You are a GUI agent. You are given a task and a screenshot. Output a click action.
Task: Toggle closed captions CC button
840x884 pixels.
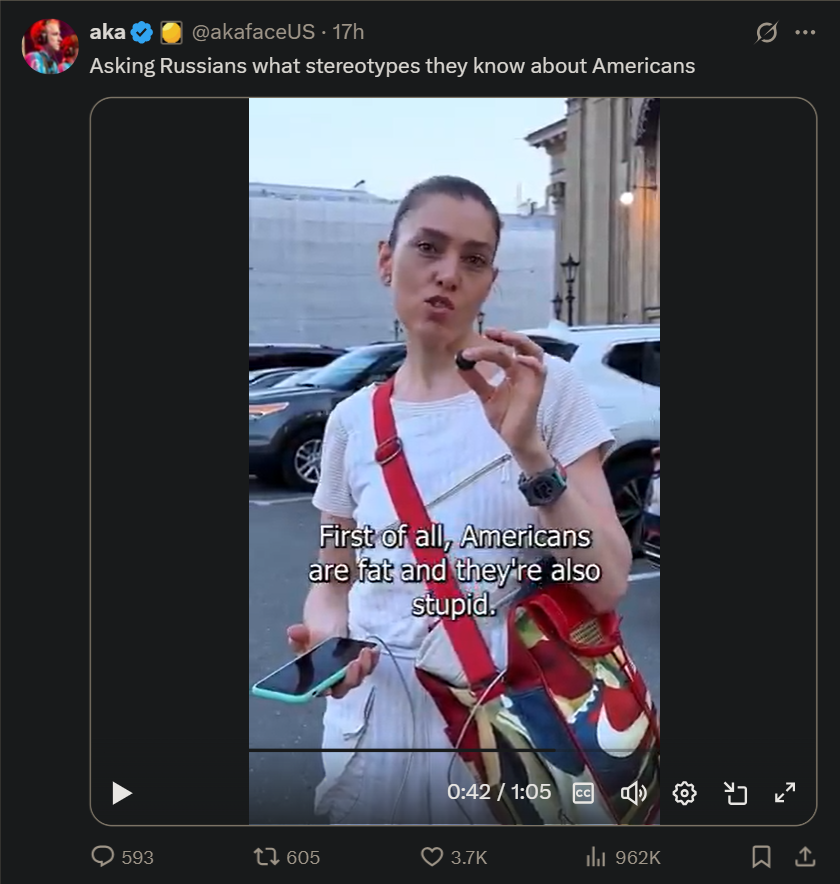click(583, 793)
